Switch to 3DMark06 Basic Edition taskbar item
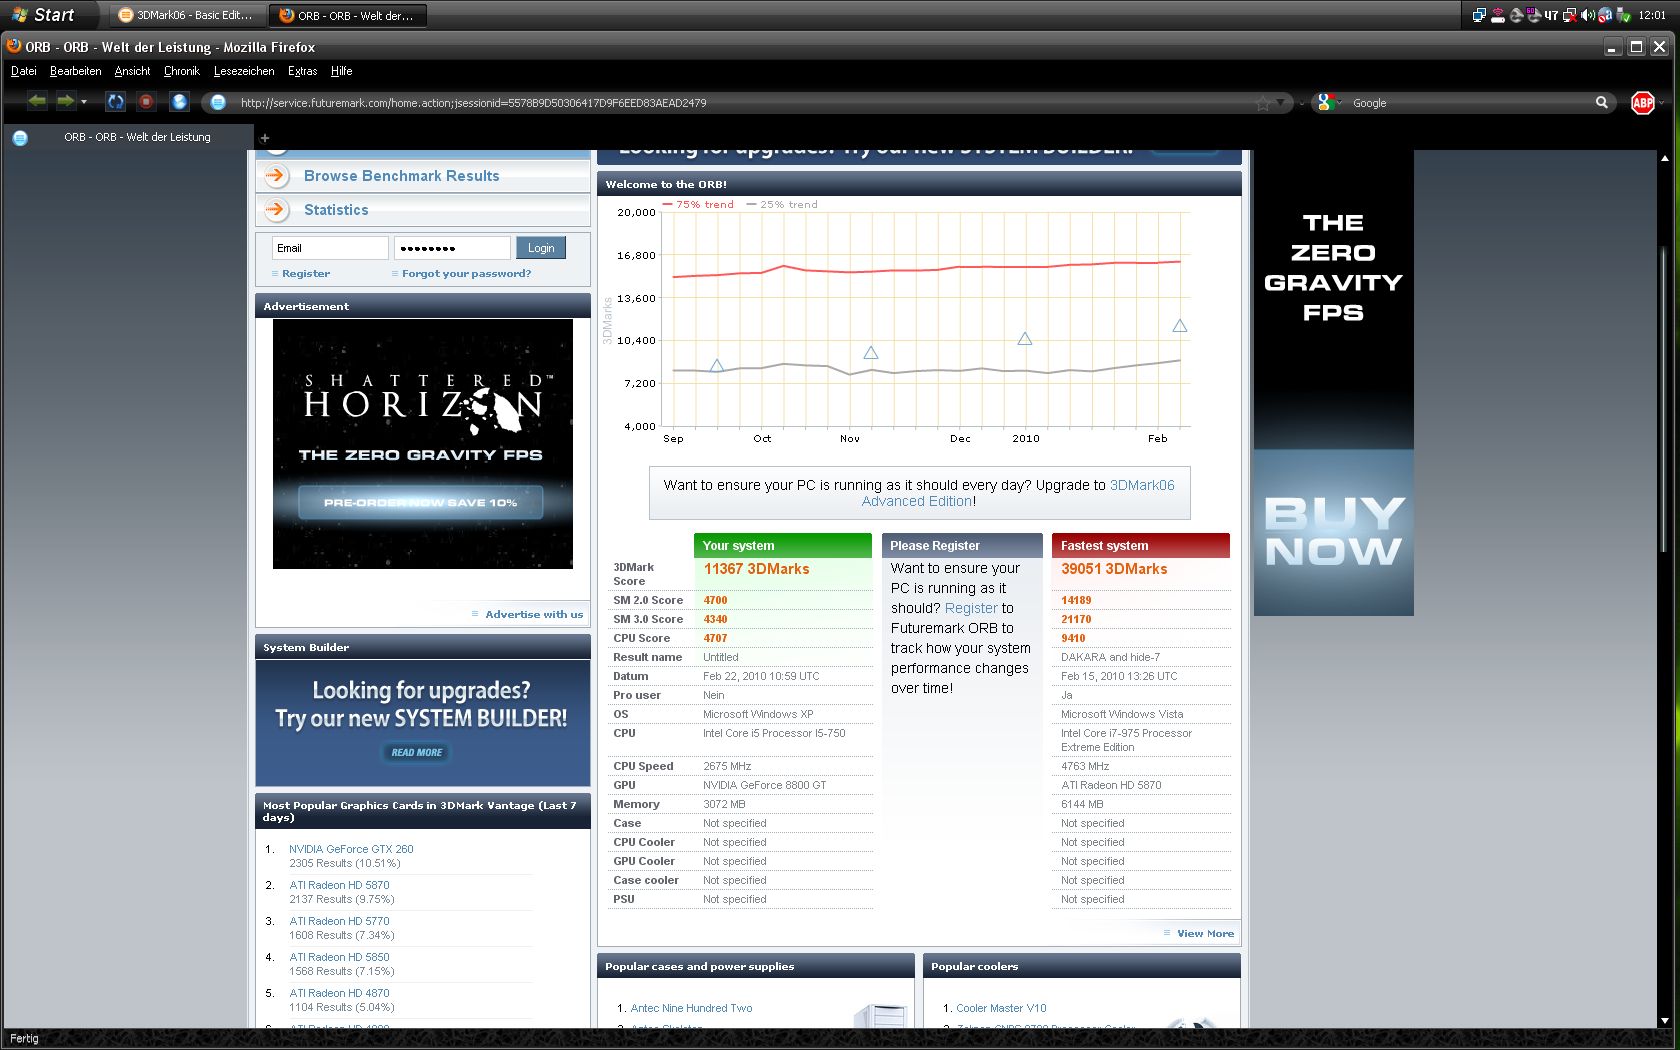Image resolution: width=1680 pixels, height=1050 pixels. point(187,15)
